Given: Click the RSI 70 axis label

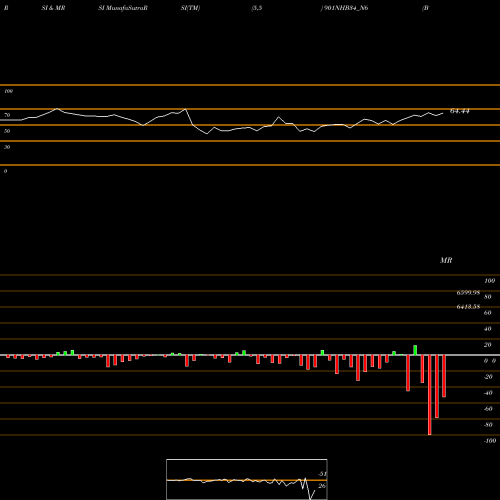Looking at the screenshot, I should pos(7,115).
